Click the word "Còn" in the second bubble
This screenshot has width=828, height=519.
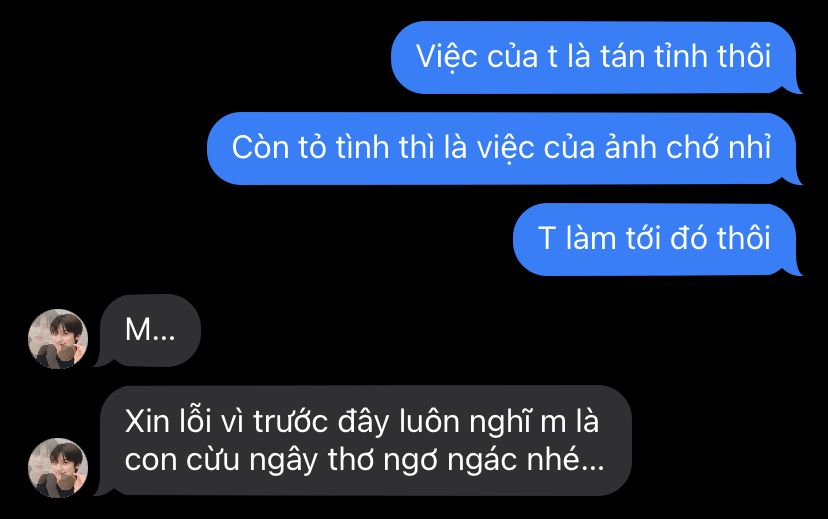click(x=260, y=147)
